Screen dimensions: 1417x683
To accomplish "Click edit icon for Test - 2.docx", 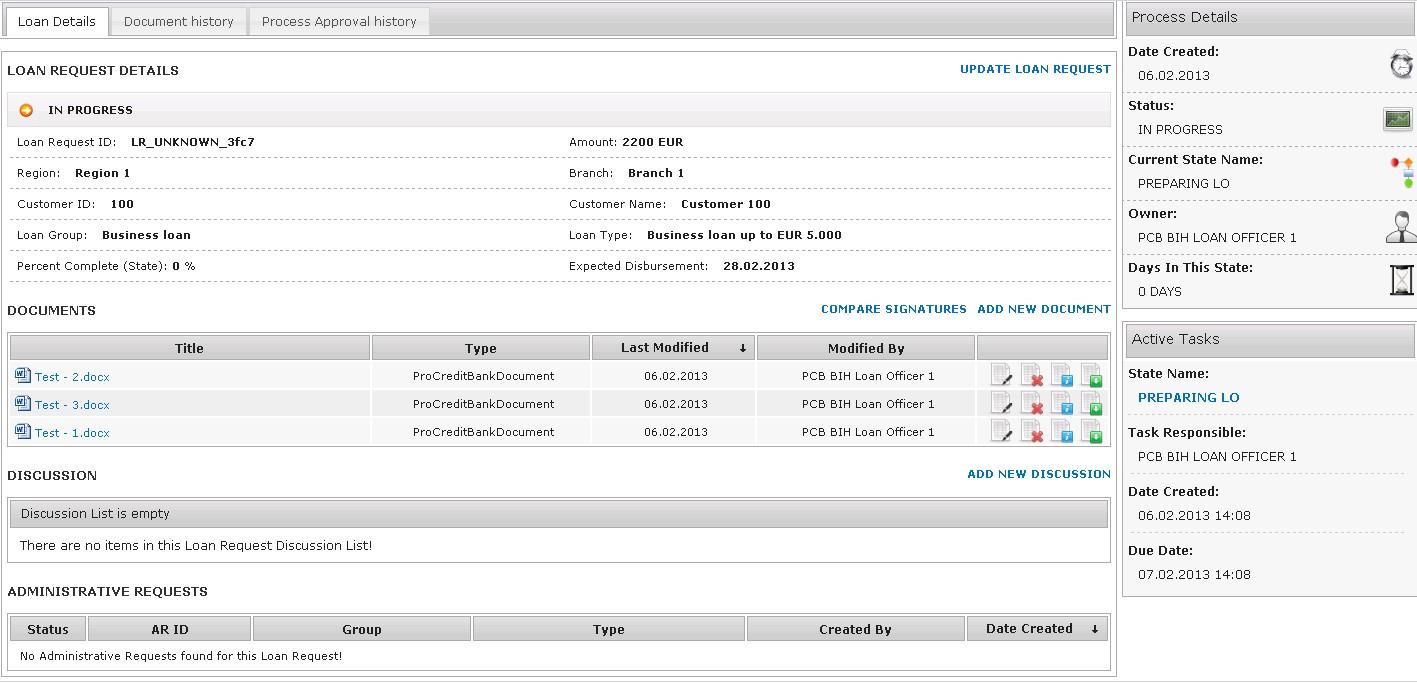I will tap(1001, 376).
